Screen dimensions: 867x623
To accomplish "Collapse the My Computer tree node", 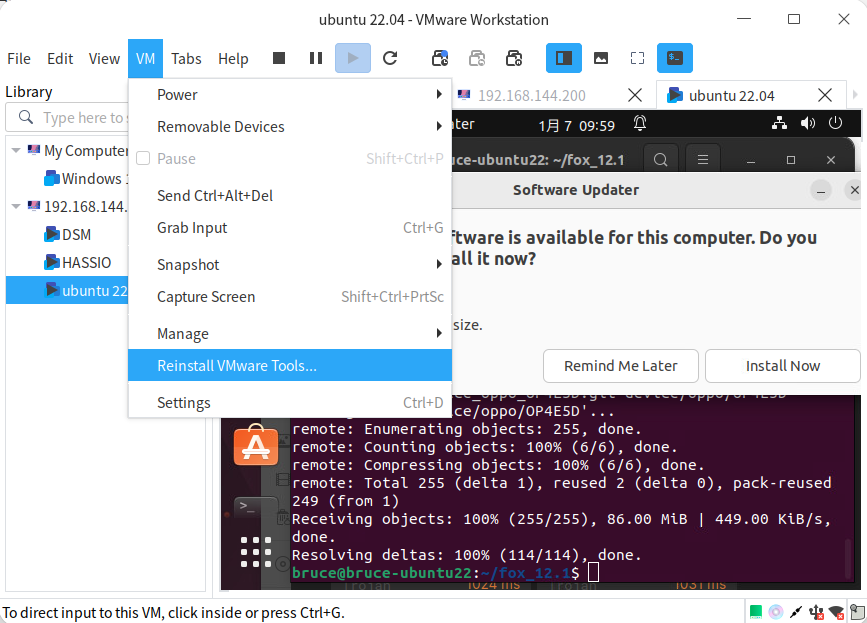I will 16,151.
